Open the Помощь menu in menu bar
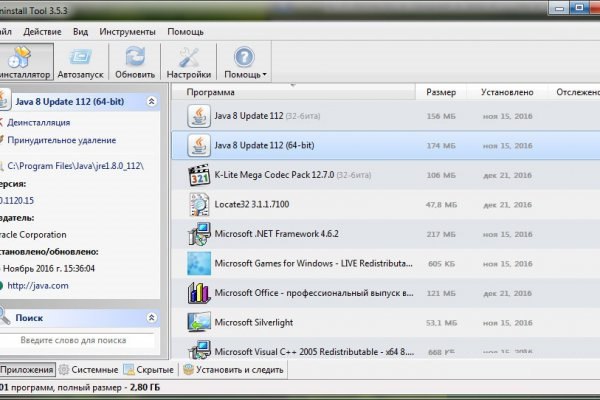This screenshot has height=400, width=600. (x=185, y=32)
